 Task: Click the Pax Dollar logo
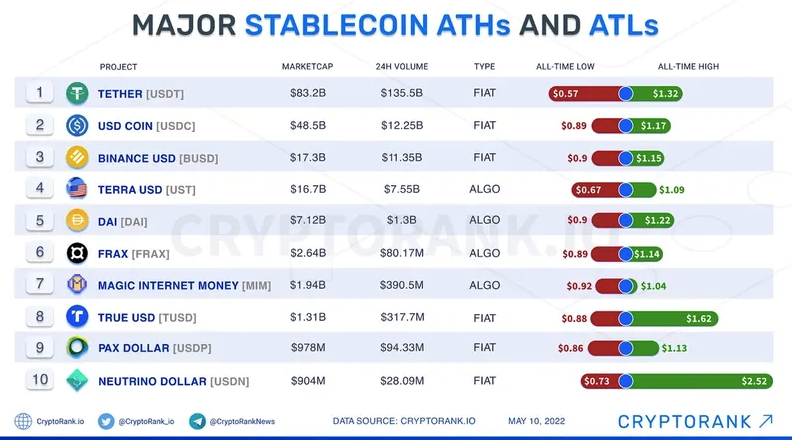[x=77, y=348]
